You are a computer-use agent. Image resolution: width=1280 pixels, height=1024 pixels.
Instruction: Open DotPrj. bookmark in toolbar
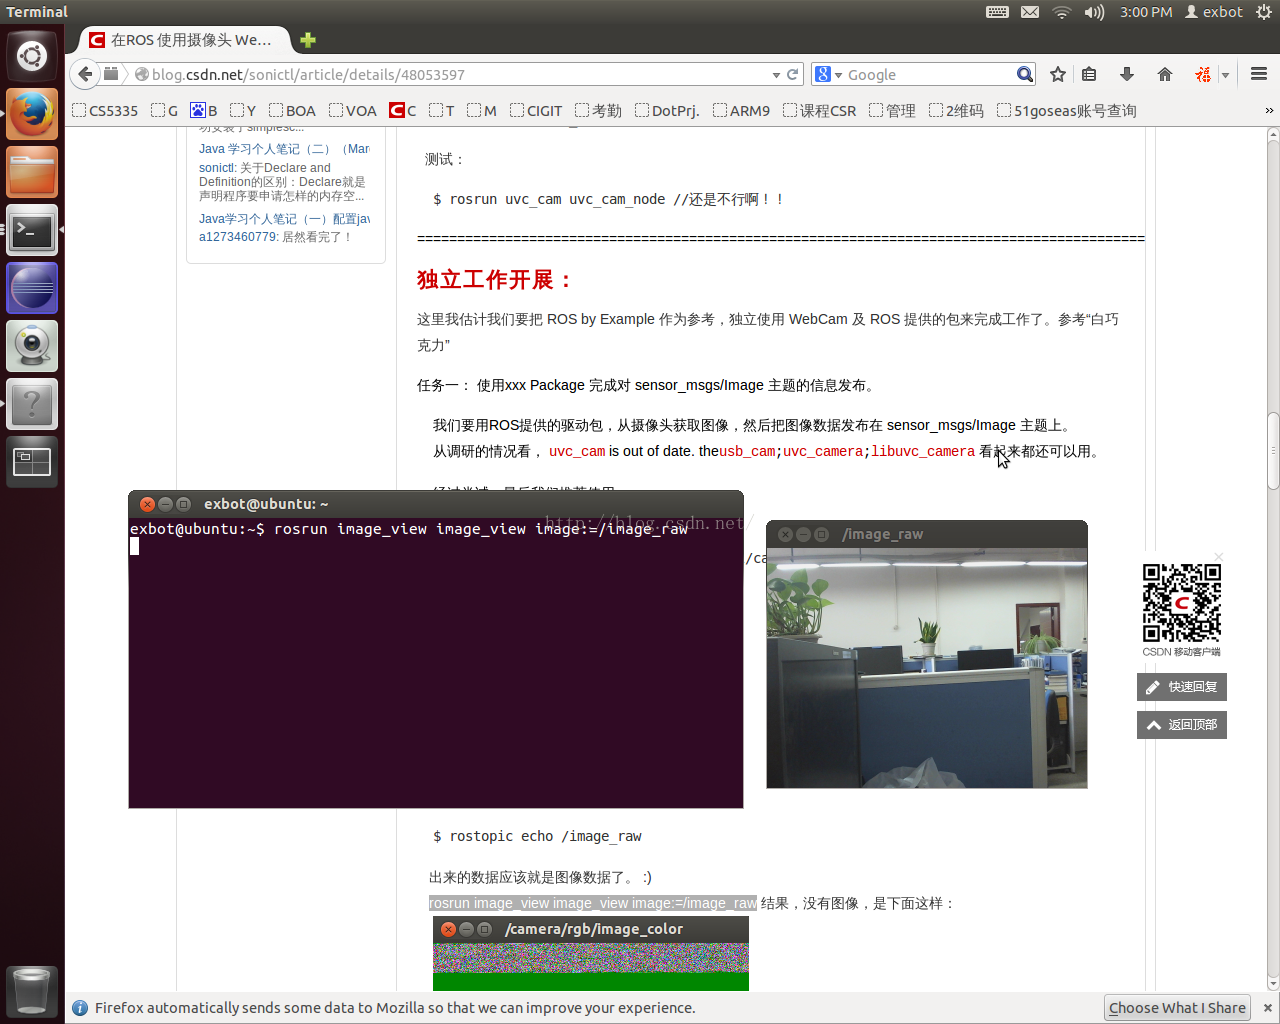coord(667,111)
